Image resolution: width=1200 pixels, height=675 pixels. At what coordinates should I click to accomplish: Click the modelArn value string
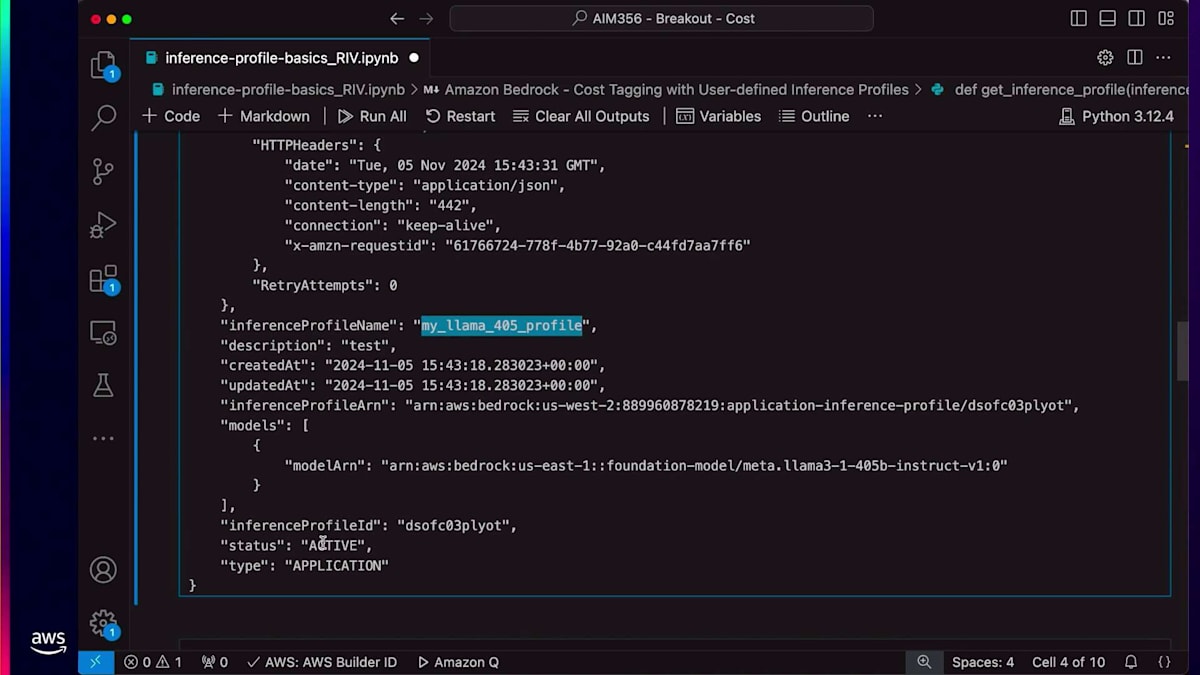tap(694, 466)
